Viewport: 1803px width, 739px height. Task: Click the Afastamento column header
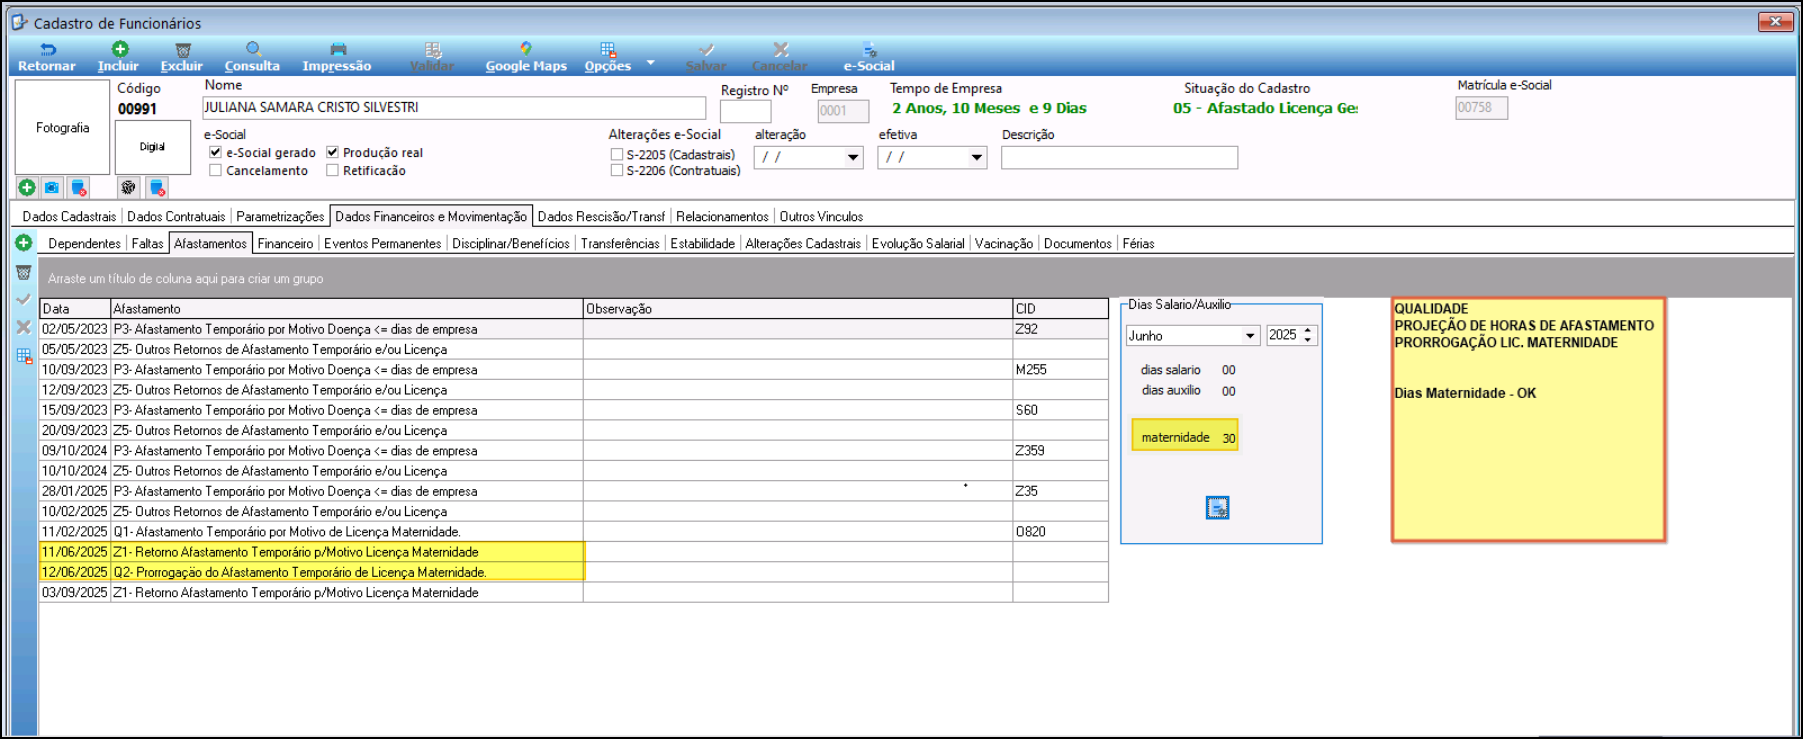click(x=347, y=309)
